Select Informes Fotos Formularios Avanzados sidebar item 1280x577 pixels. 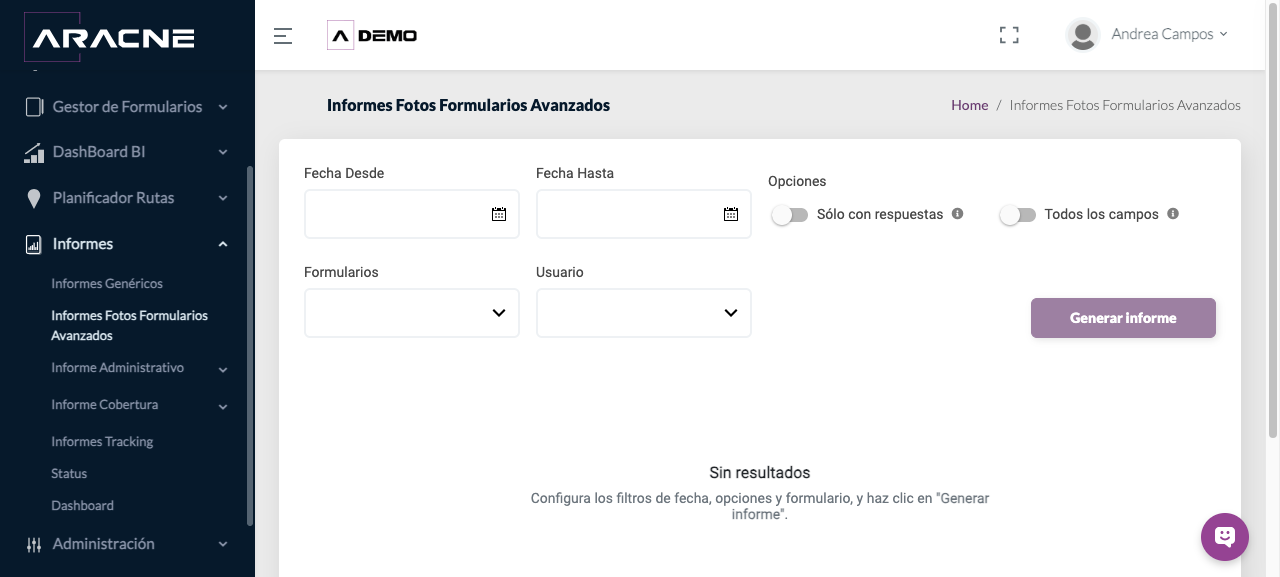pos(130,325)
